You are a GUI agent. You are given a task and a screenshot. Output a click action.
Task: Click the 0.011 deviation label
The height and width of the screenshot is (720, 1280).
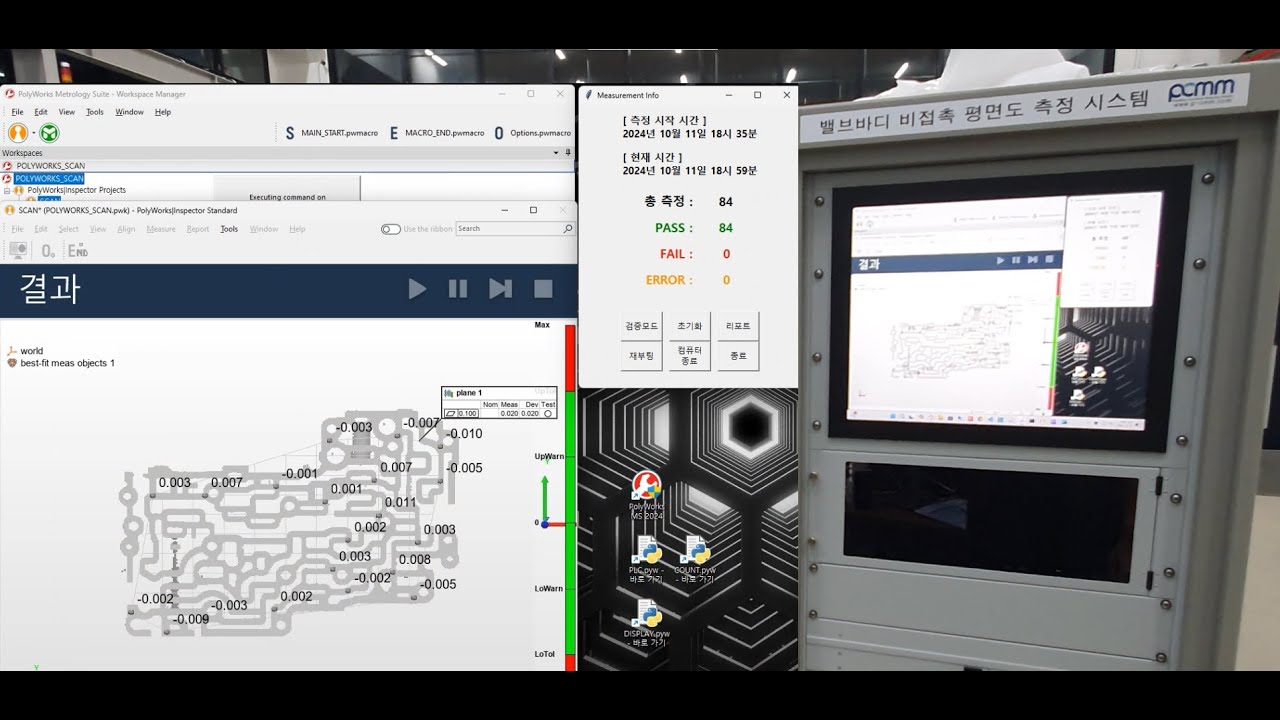click(400, 503)
